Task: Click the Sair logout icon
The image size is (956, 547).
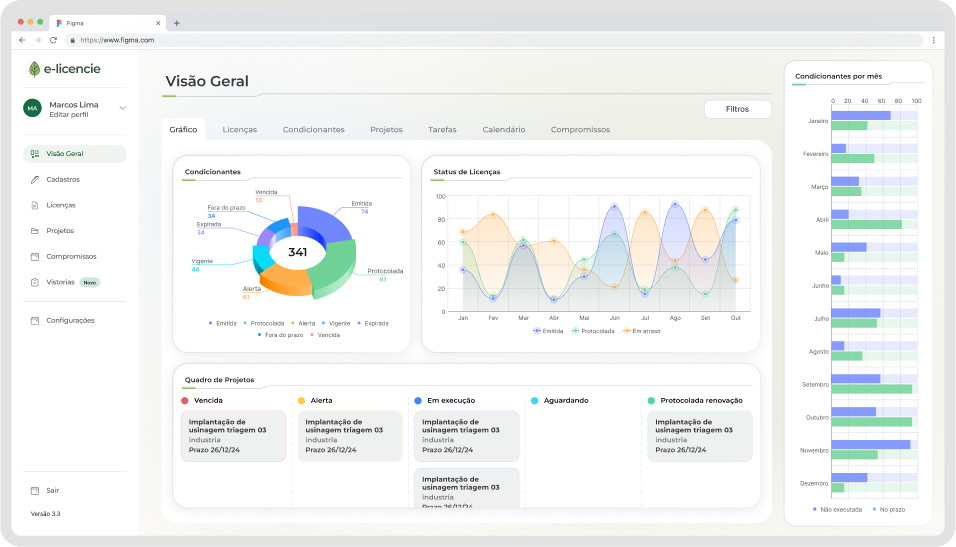Action: [35, 491]
